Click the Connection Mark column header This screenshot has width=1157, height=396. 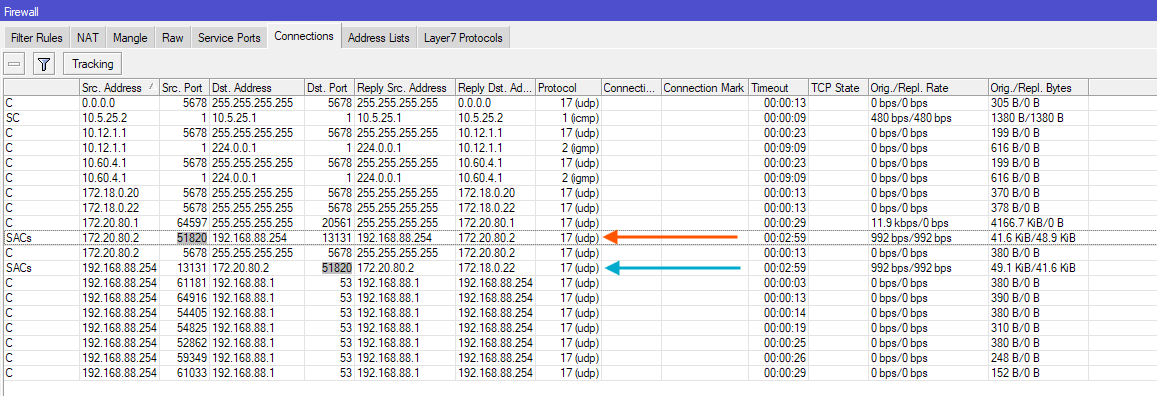705,88
